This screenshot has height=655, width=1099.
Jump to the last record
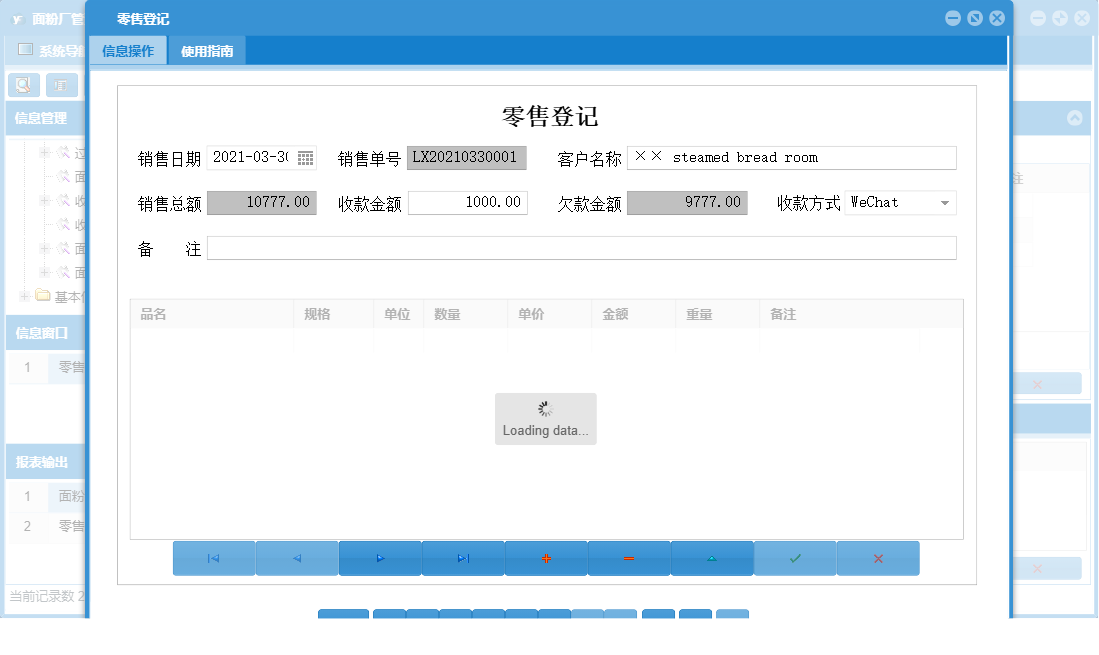[462, 558]
